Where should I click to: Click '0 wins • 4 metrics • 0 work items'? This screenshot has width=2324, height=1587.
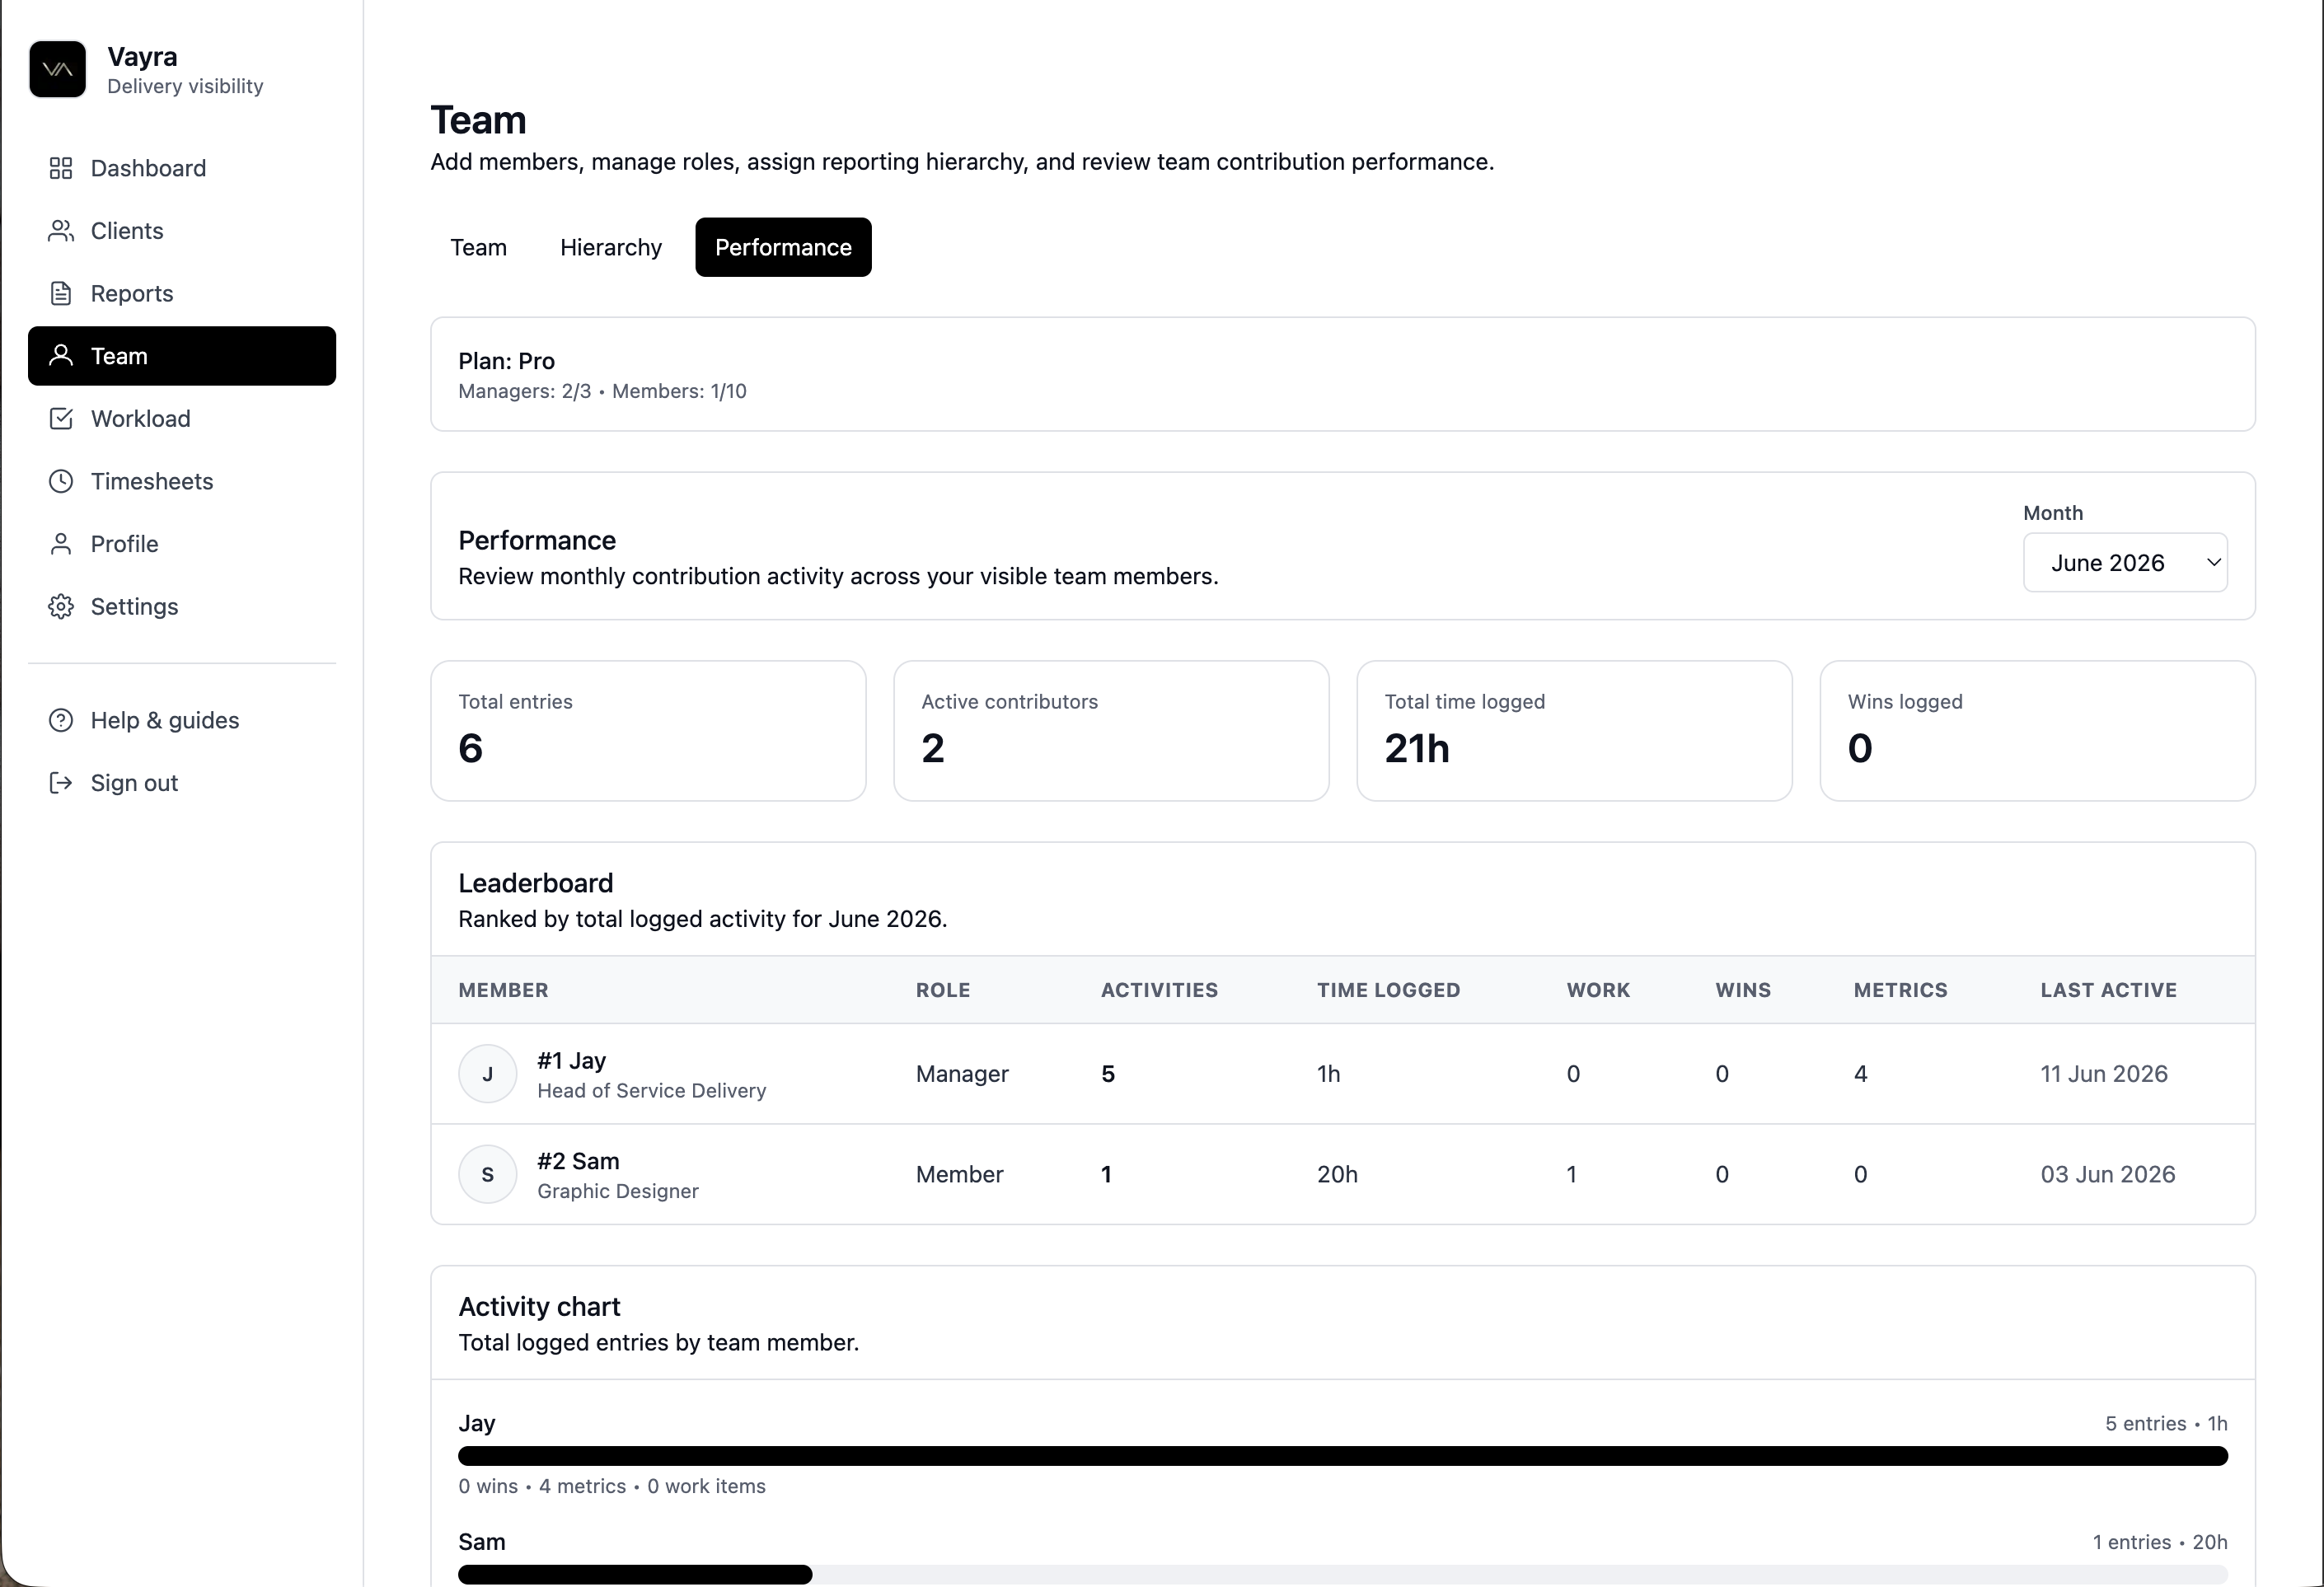click(x=612, y=1487)
